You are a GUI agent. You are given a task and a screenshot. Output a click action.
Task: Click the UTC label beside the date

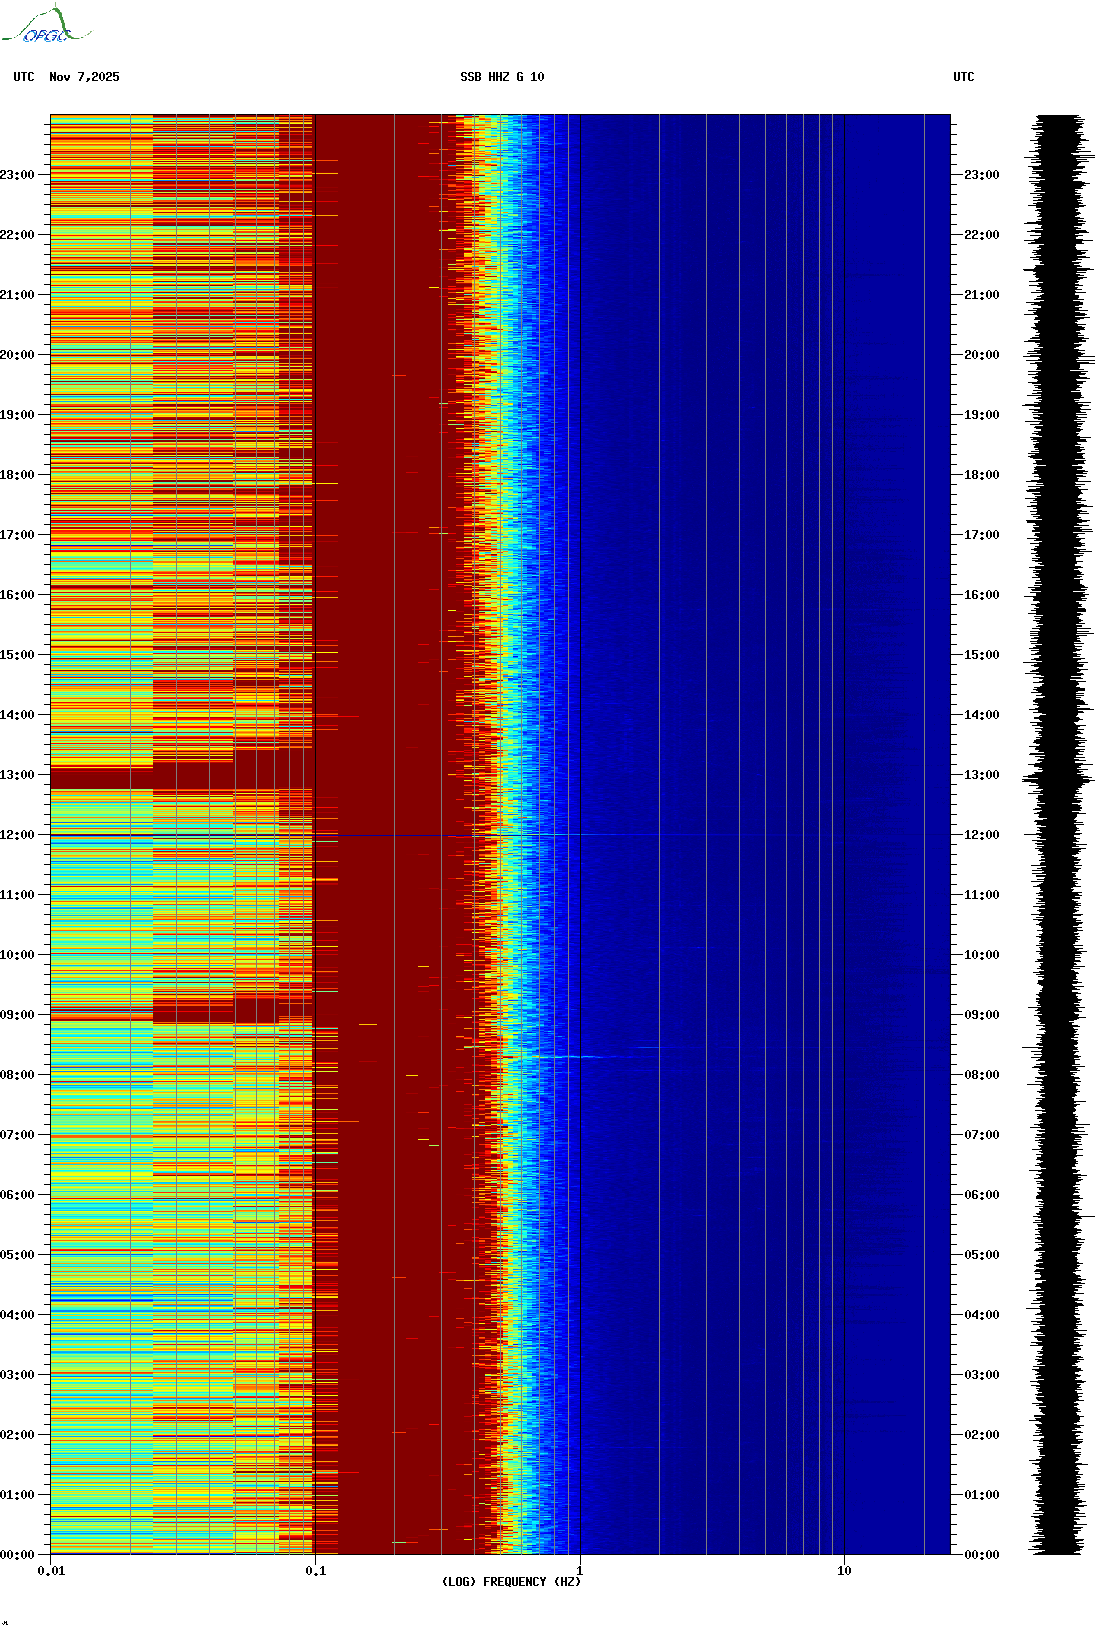click(24, 77)
